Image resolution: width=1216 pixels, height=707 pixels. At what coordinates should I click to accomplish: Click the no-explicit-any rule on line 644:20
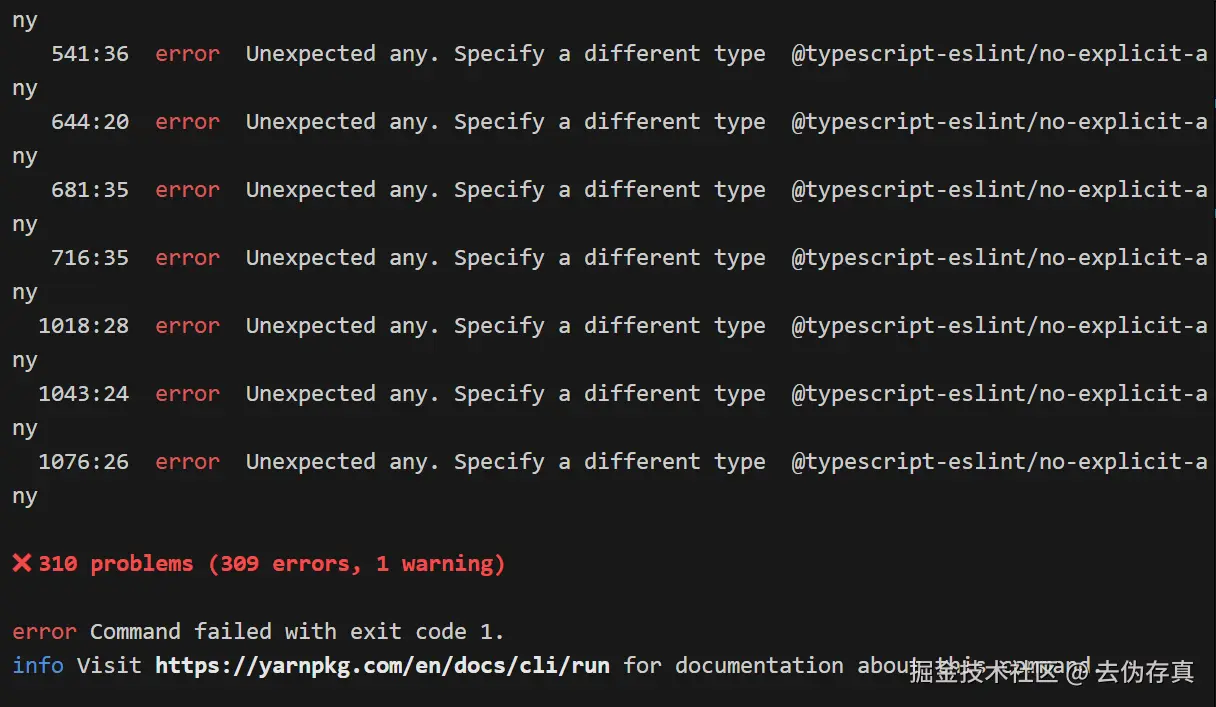999,122
